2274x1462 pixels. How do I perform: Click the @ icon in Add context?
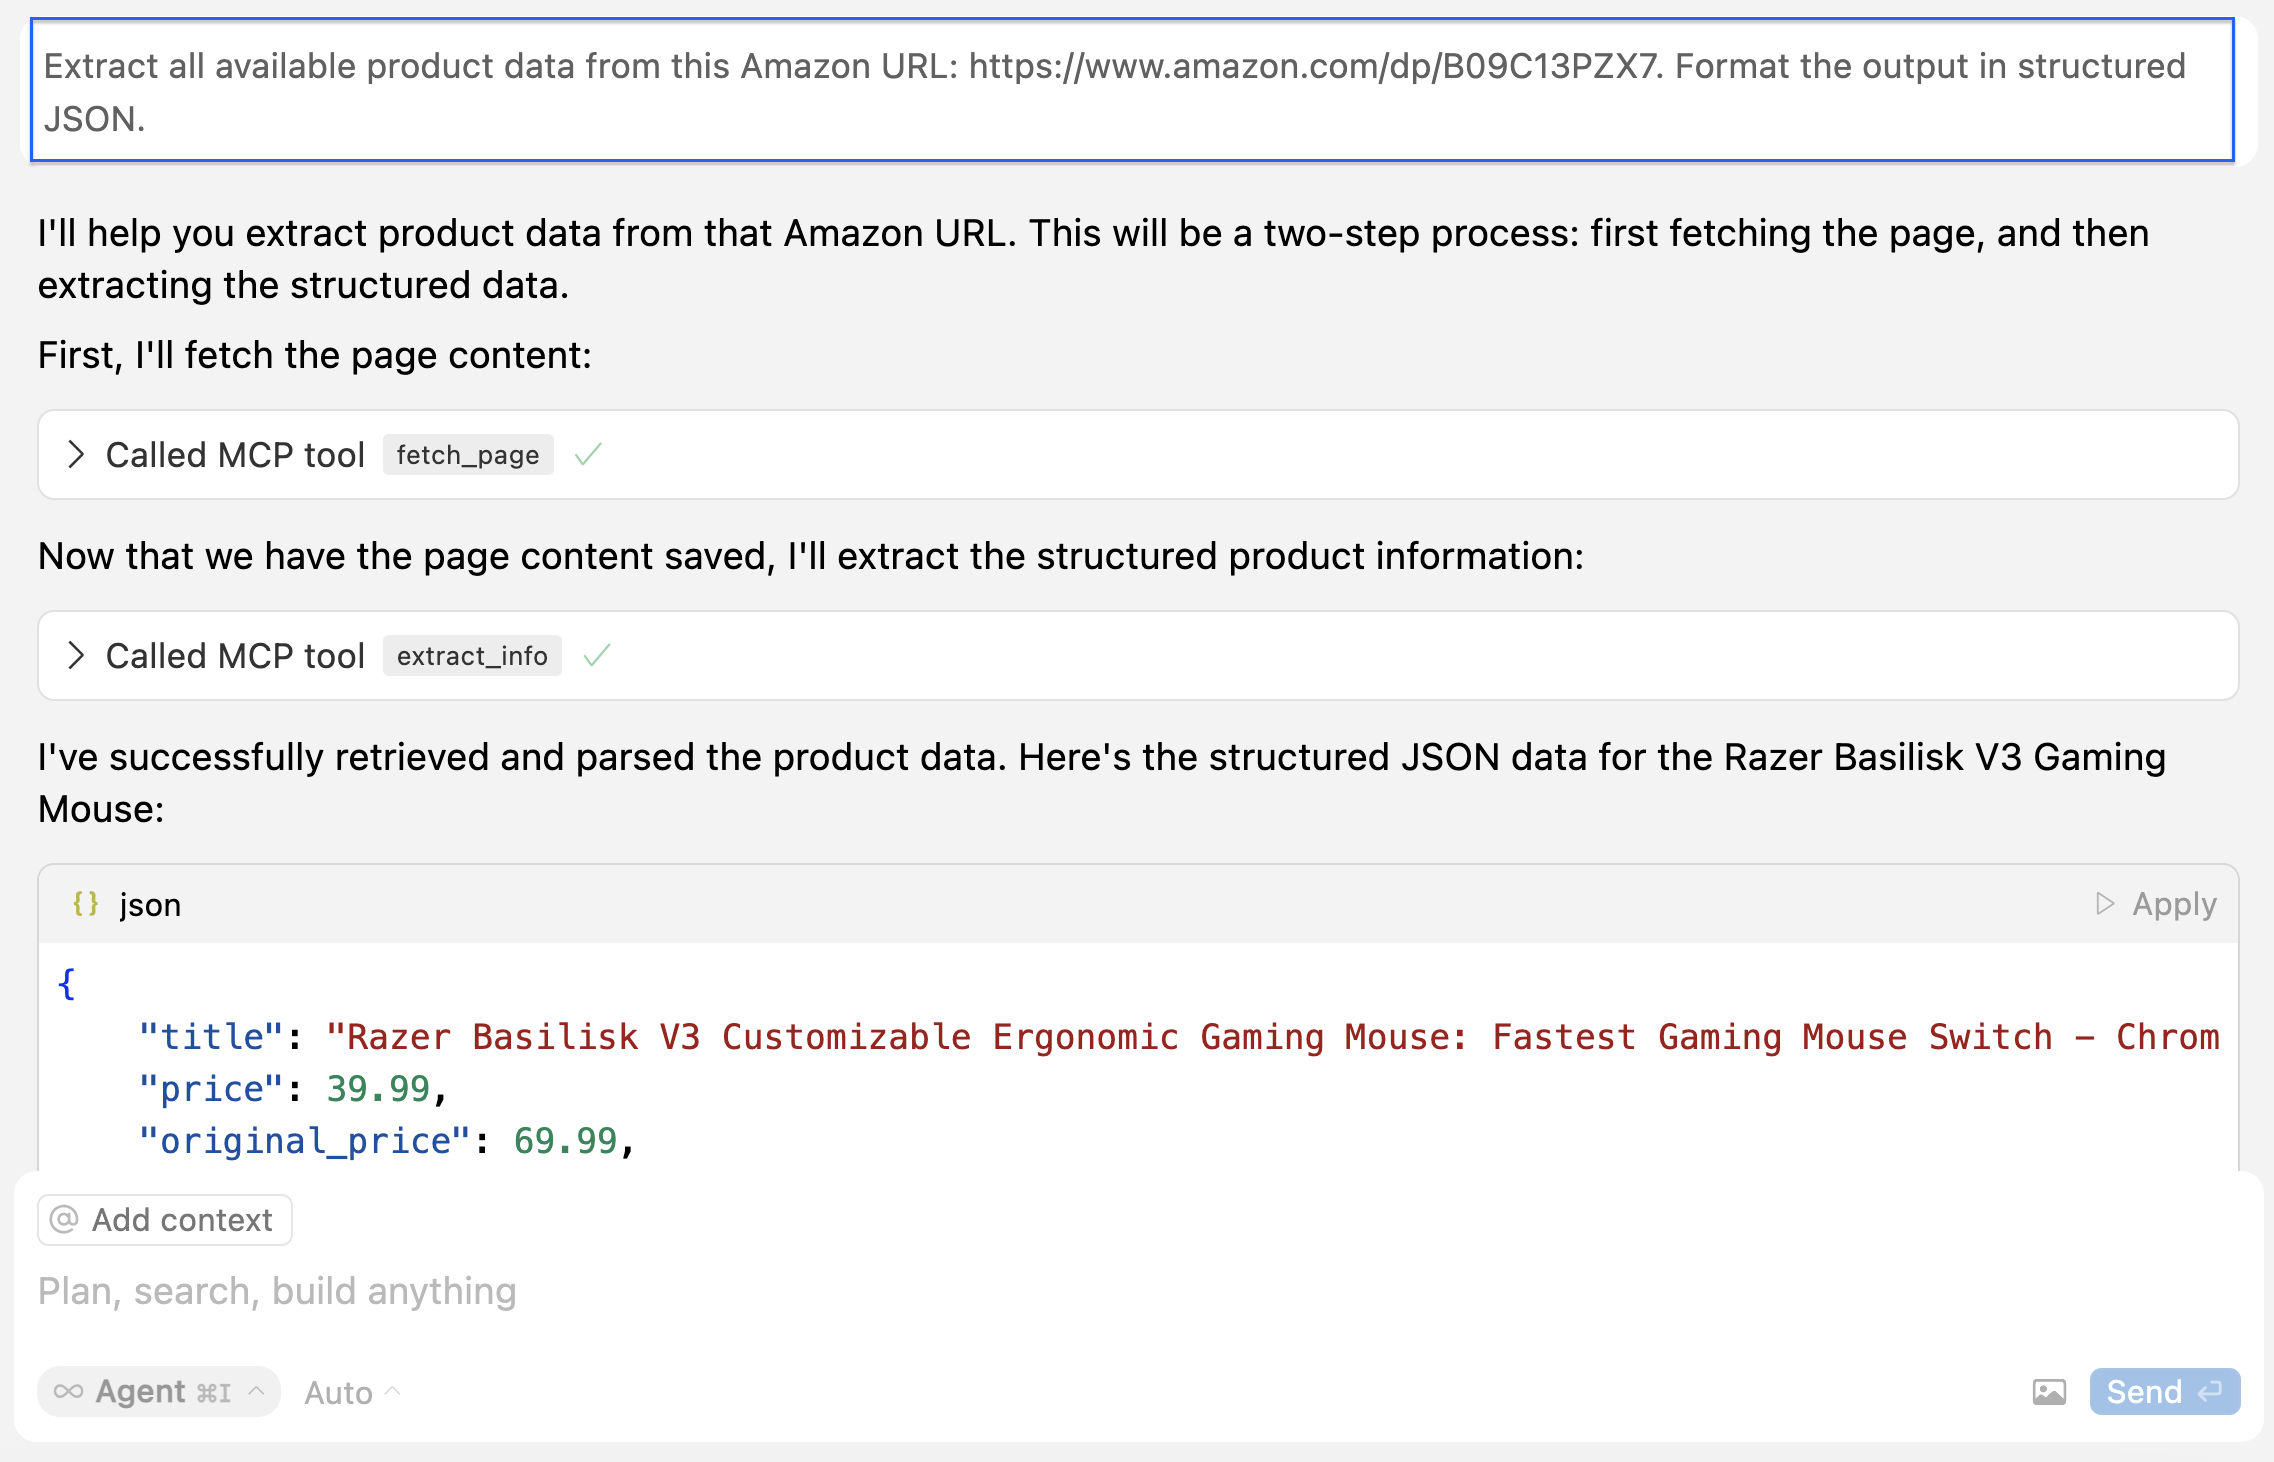[x=64, y=1220]
